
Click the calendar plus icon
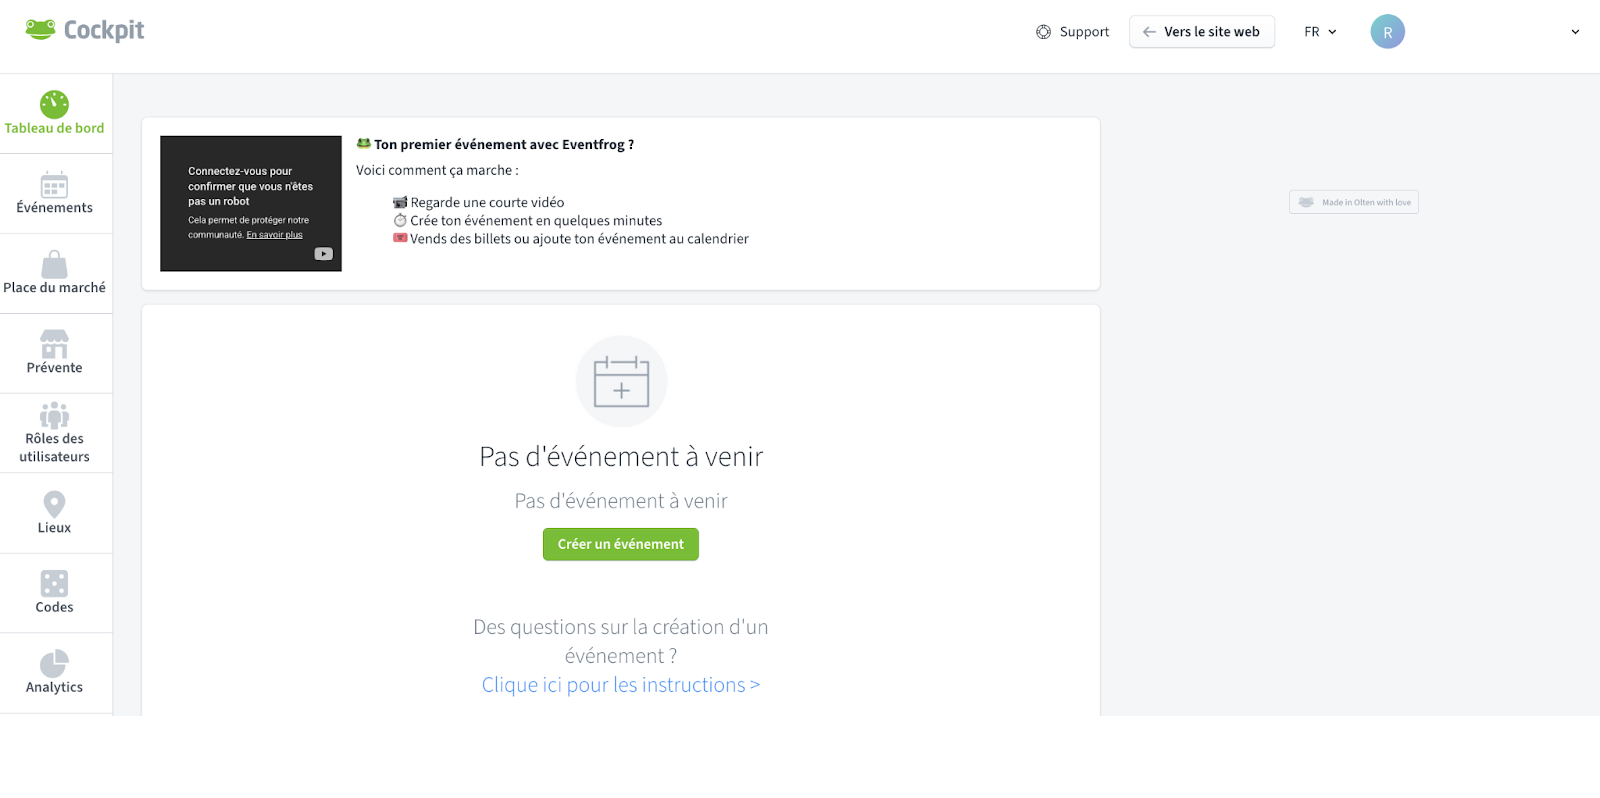tap(621, 381)
